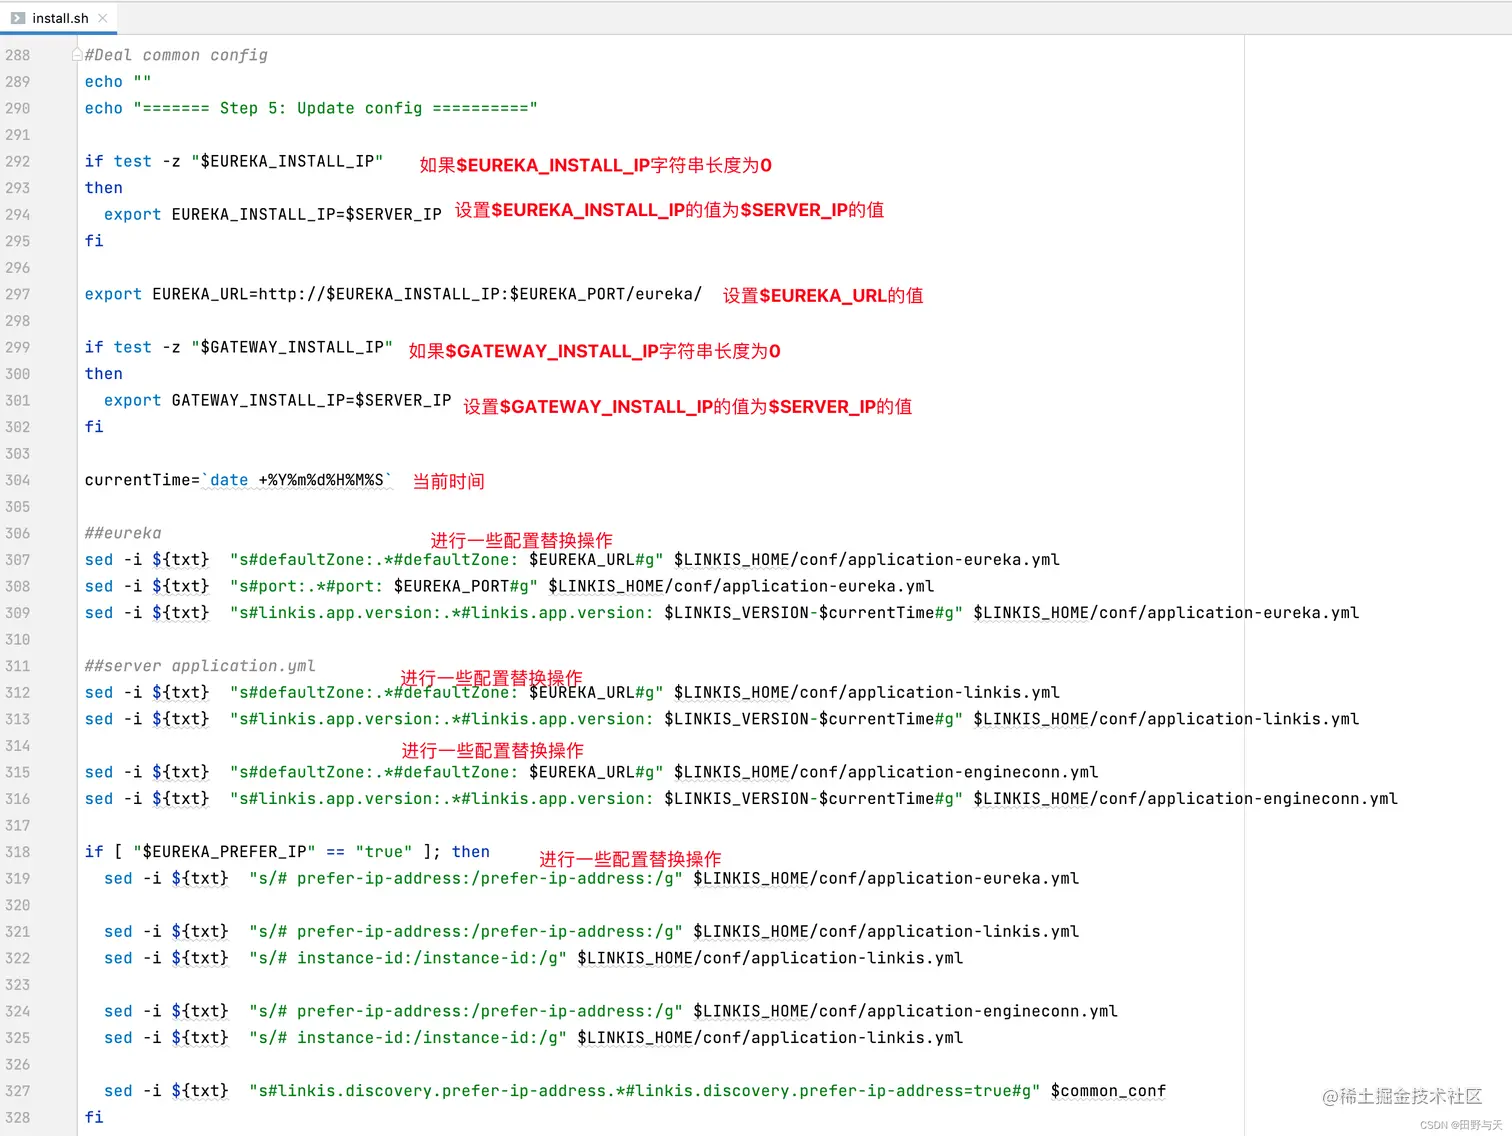1512x1136 pixels.
Task: Click 'if test -z "$EUREKA_INSTALL_IP"' code
Action: click(x=234, y=161)
